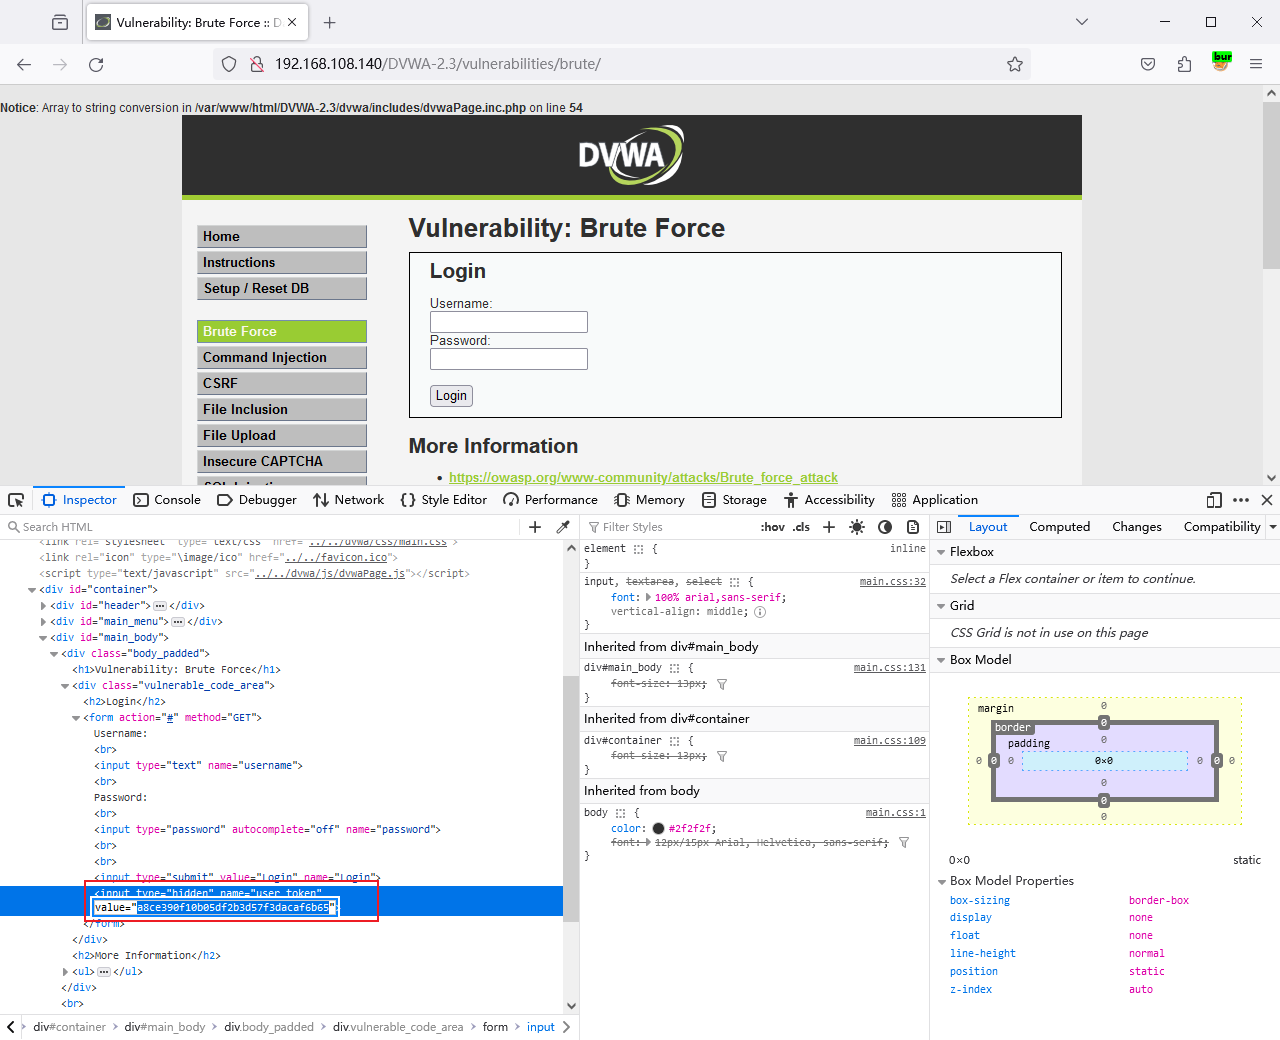Open the File Upload menu link

click(282, 436)
